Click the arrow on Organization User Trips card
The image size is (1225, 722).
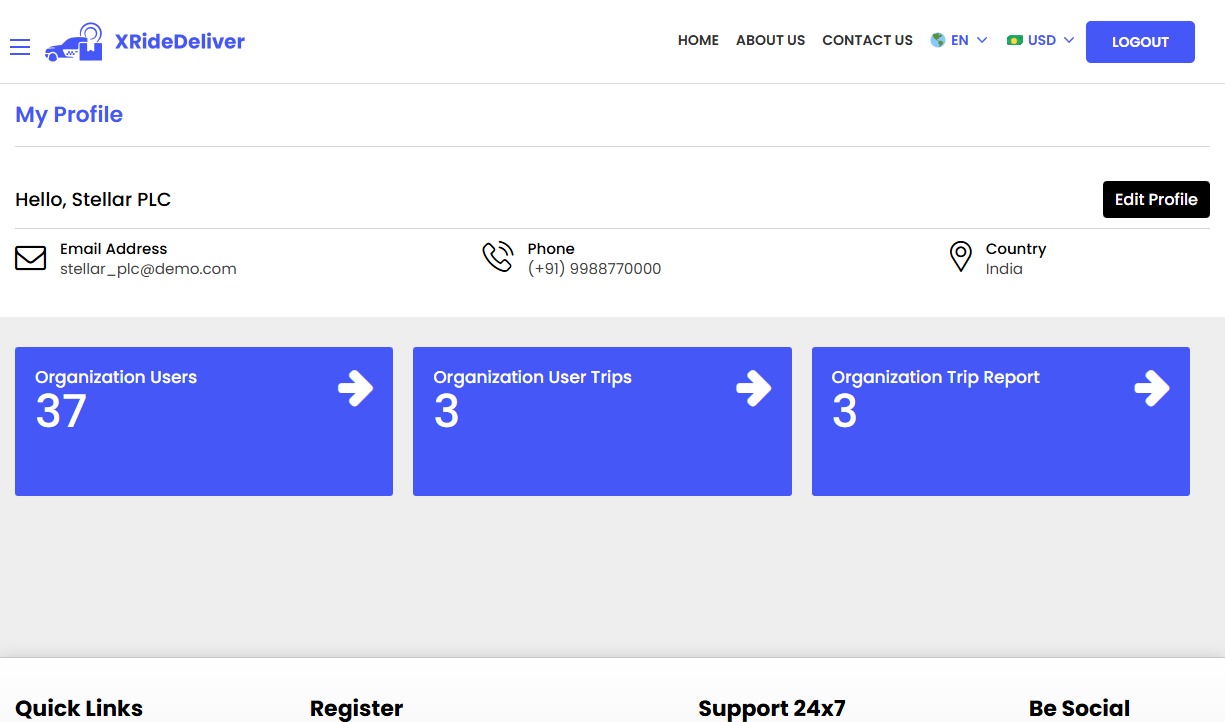point(755,389)
